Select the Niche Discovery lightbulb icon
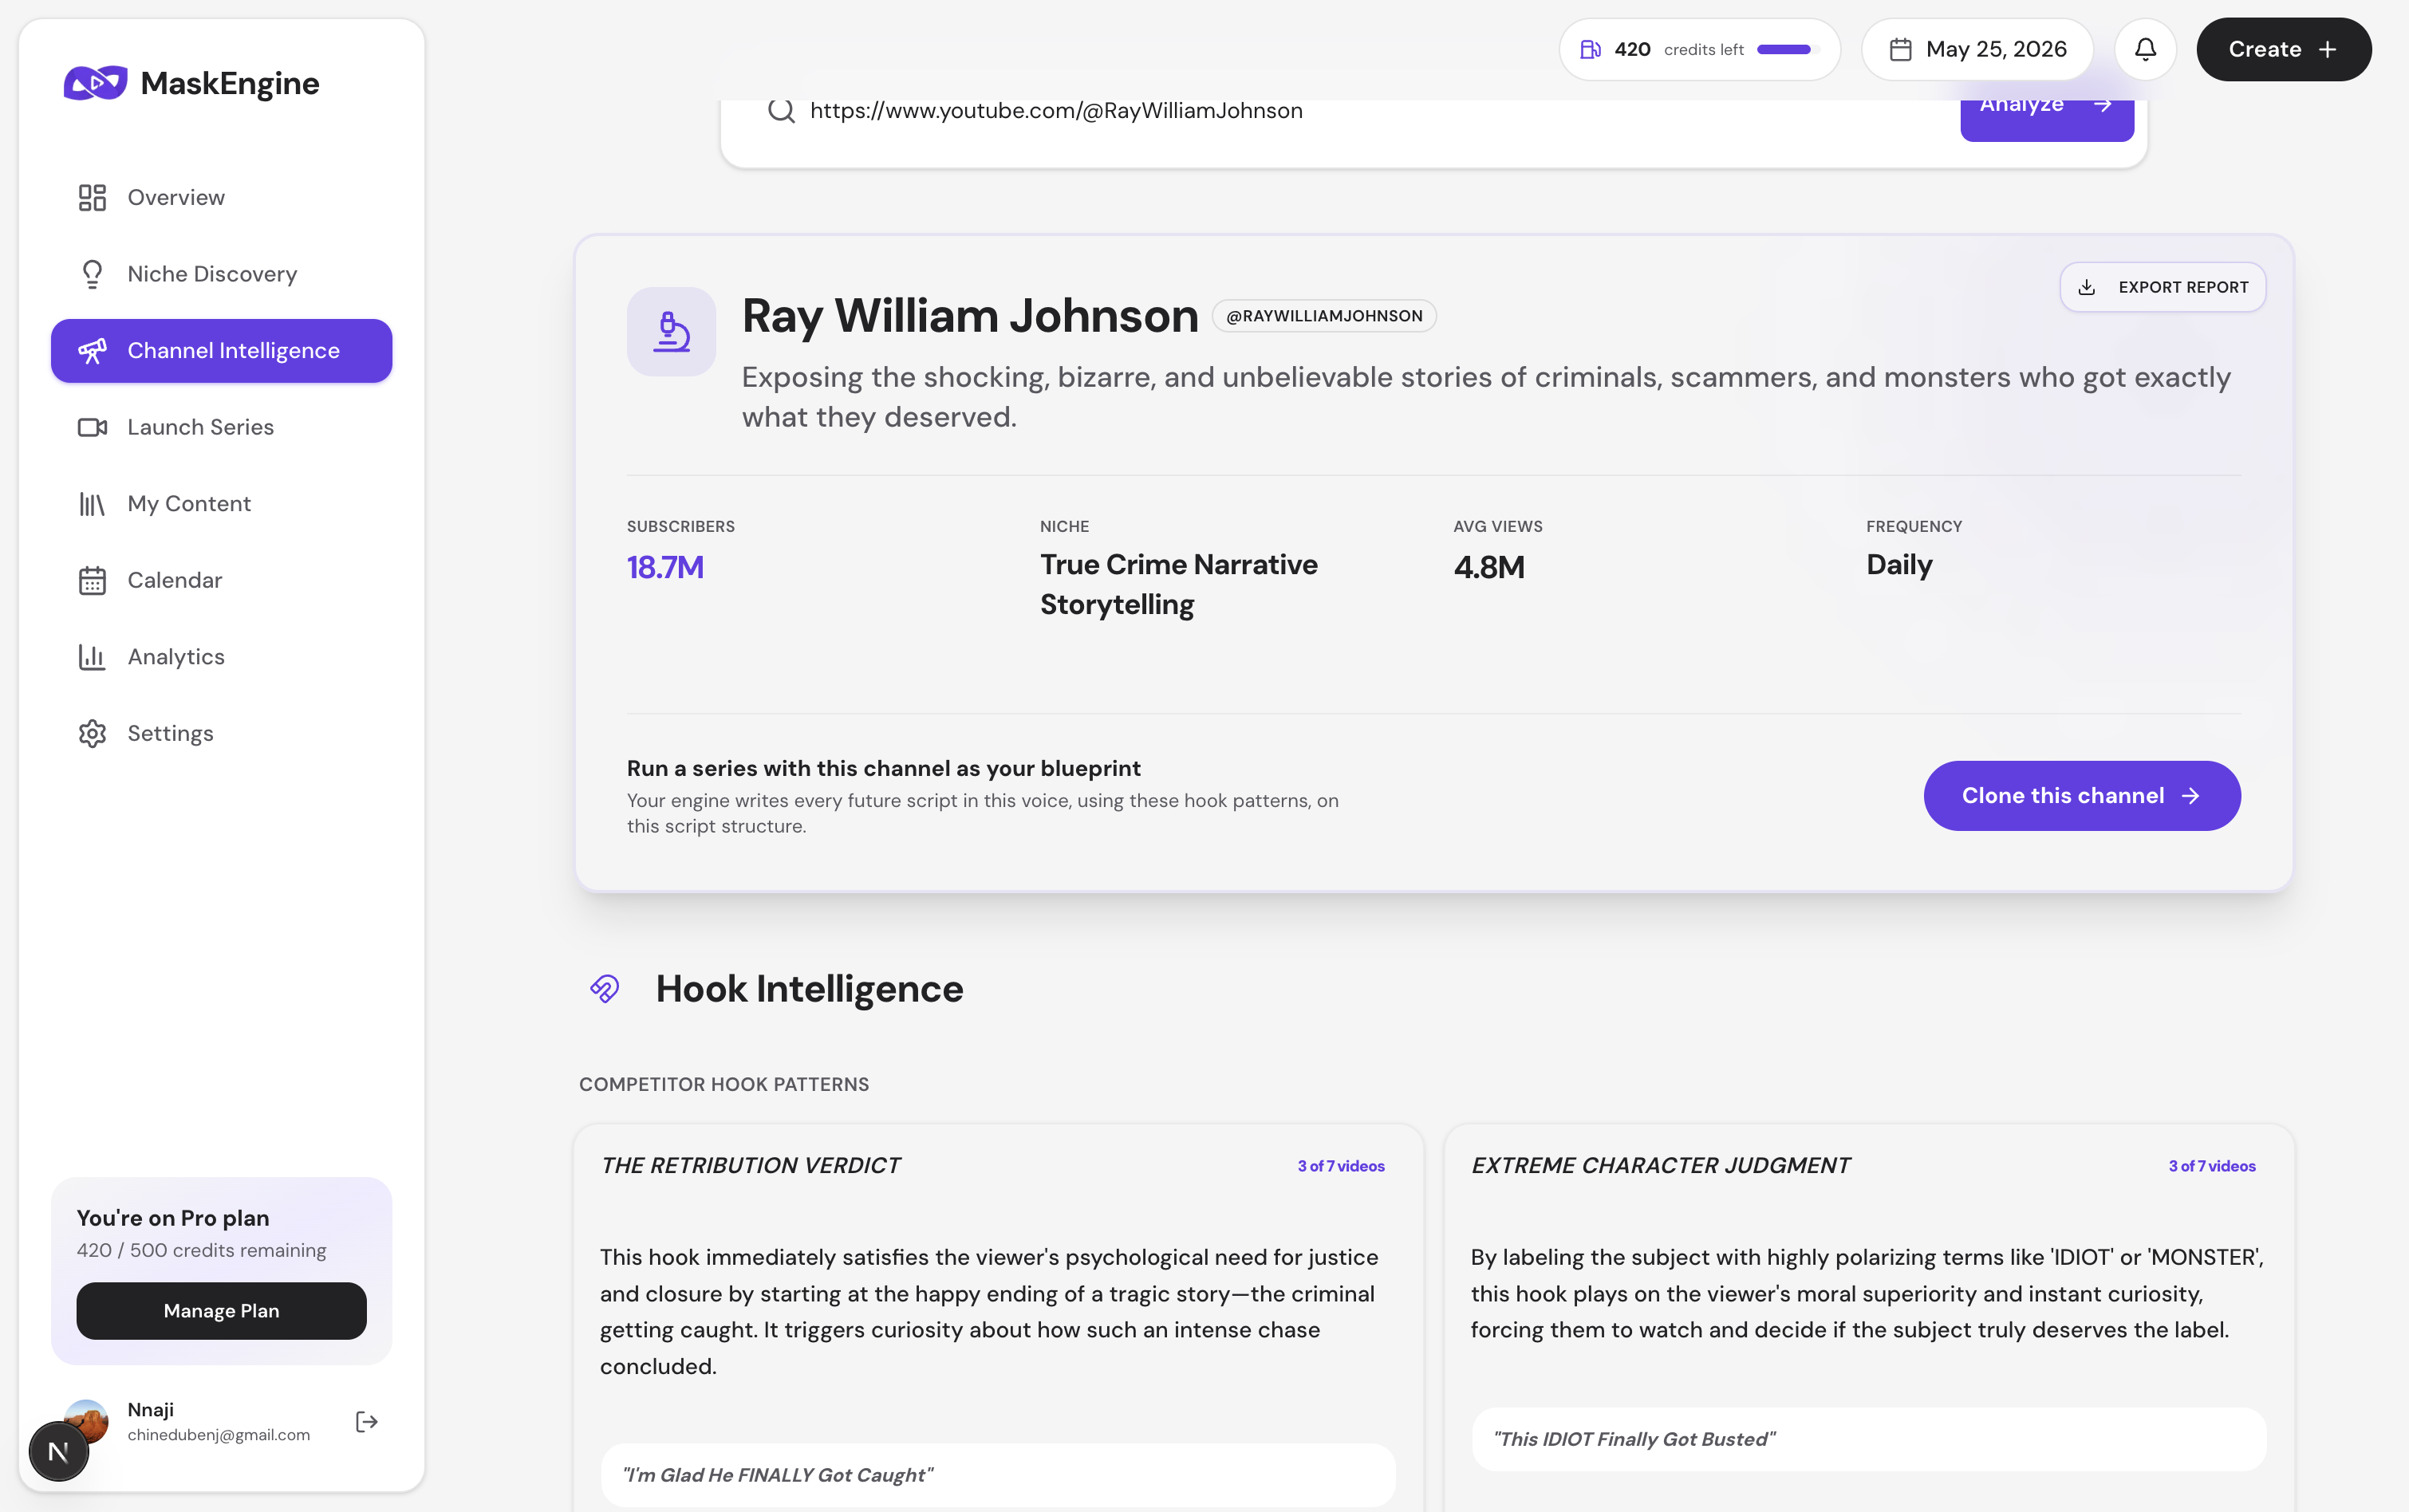 92,274
